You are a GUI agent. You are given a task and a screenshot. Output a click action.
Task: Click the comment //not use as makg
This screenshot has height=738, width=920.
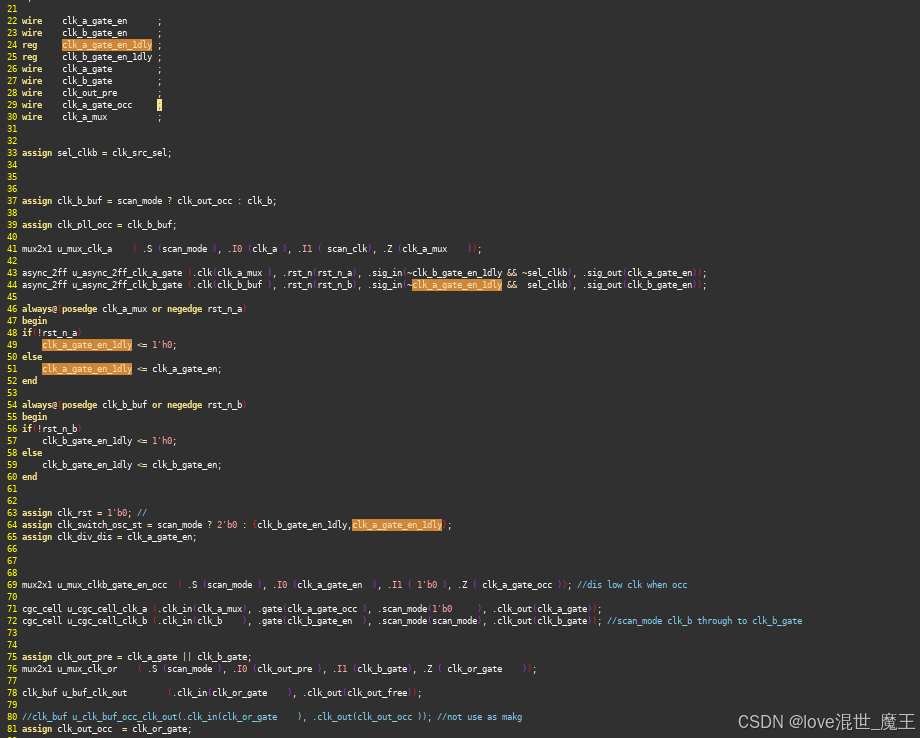482,716
